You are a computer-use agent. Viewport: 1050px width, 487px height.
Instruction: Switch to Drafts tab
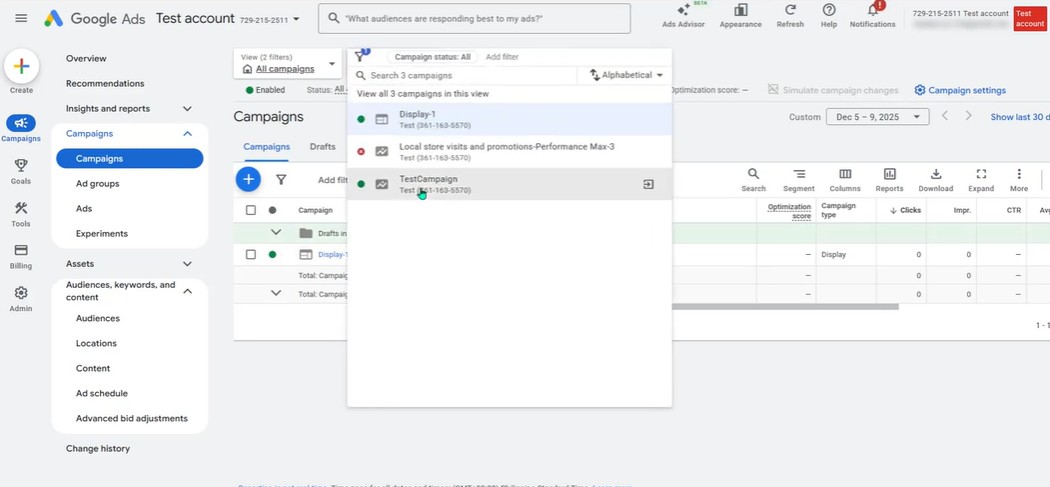(323, 147)
